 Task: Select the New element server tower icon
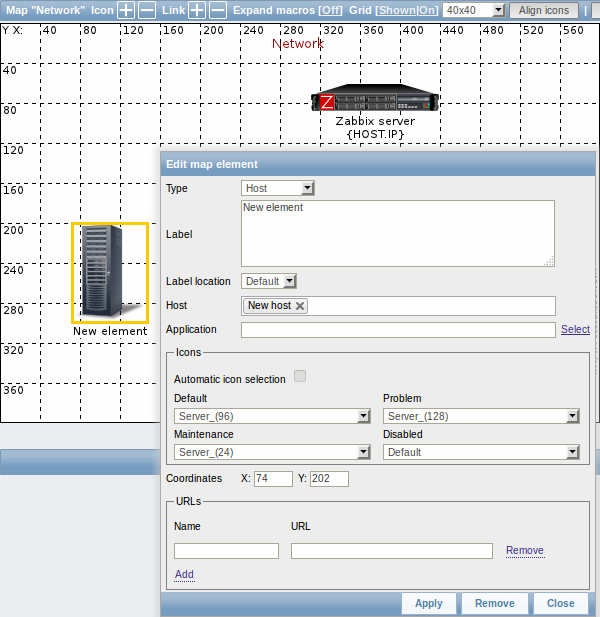(110, 272)
